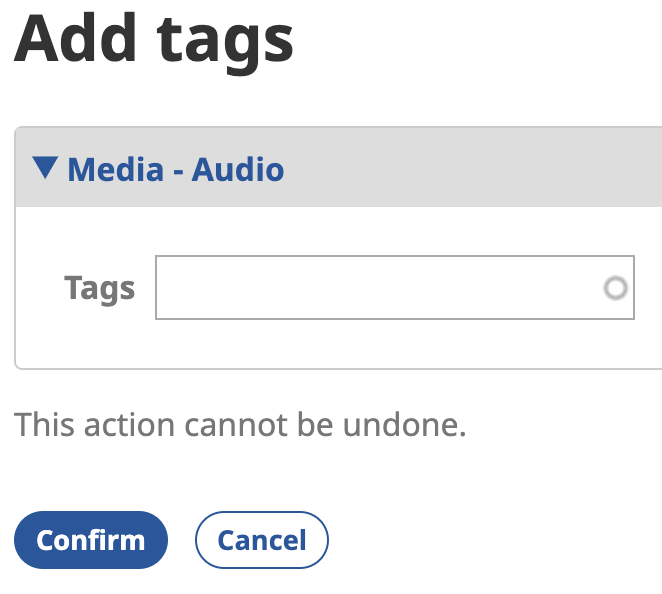Cancel the add tags action

tap(261, 540)
